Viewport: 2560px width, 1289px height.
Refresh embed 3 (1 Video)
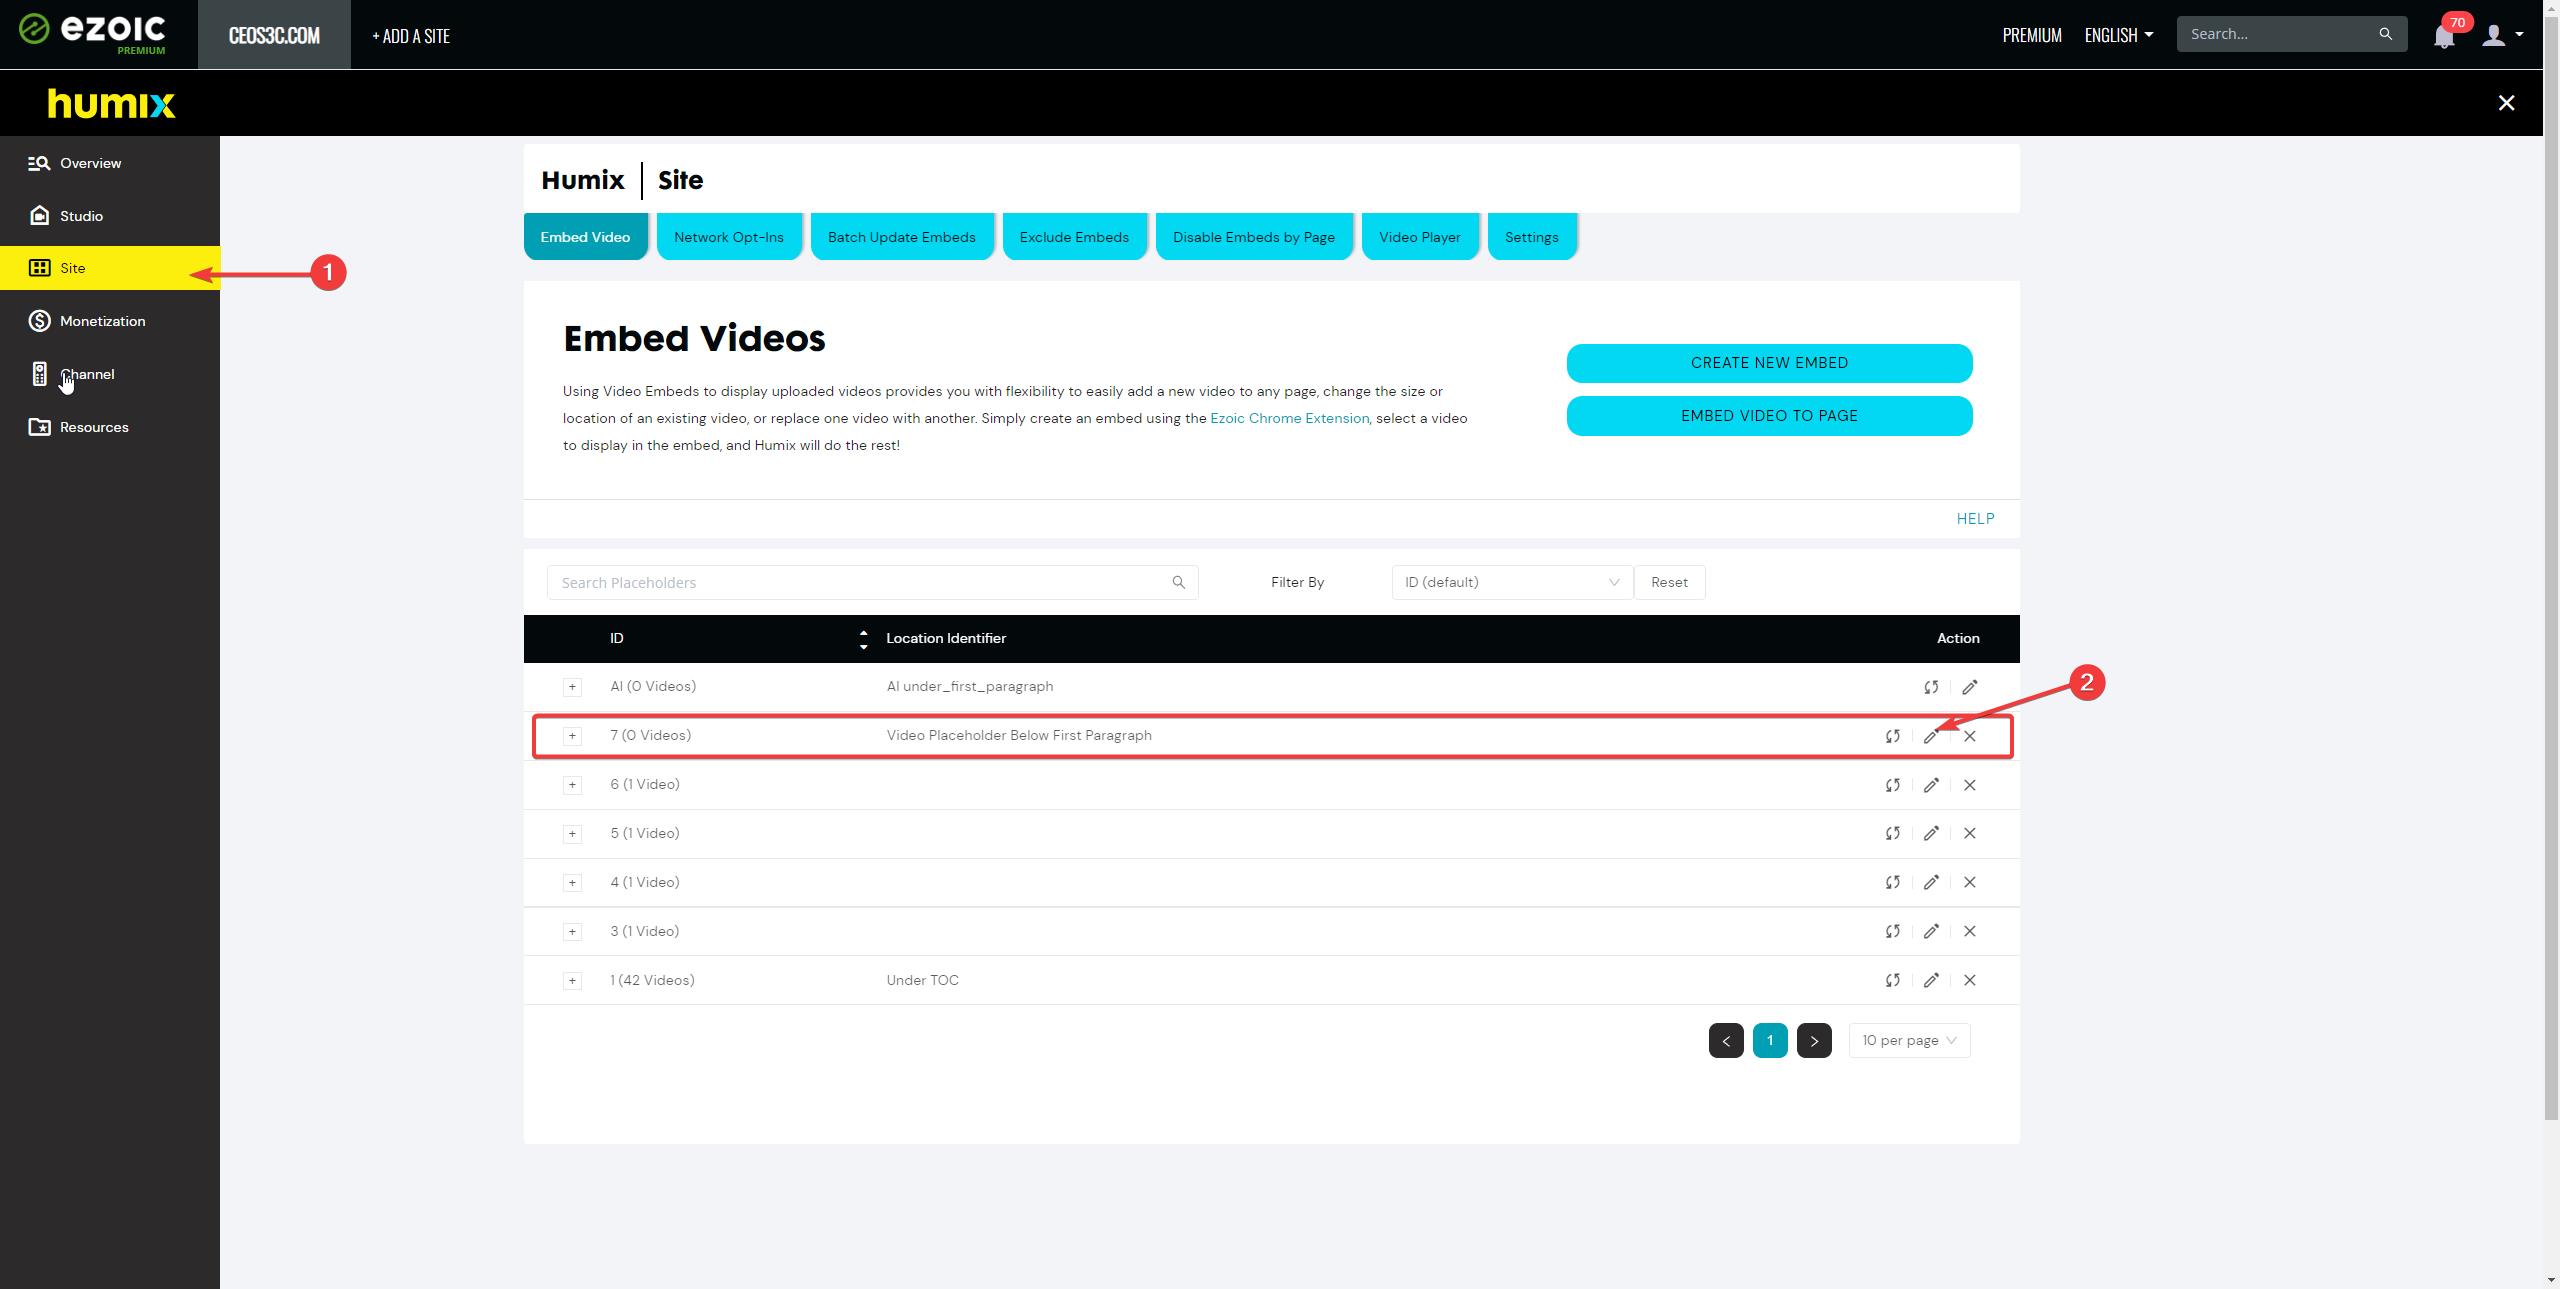[1892, 931]
